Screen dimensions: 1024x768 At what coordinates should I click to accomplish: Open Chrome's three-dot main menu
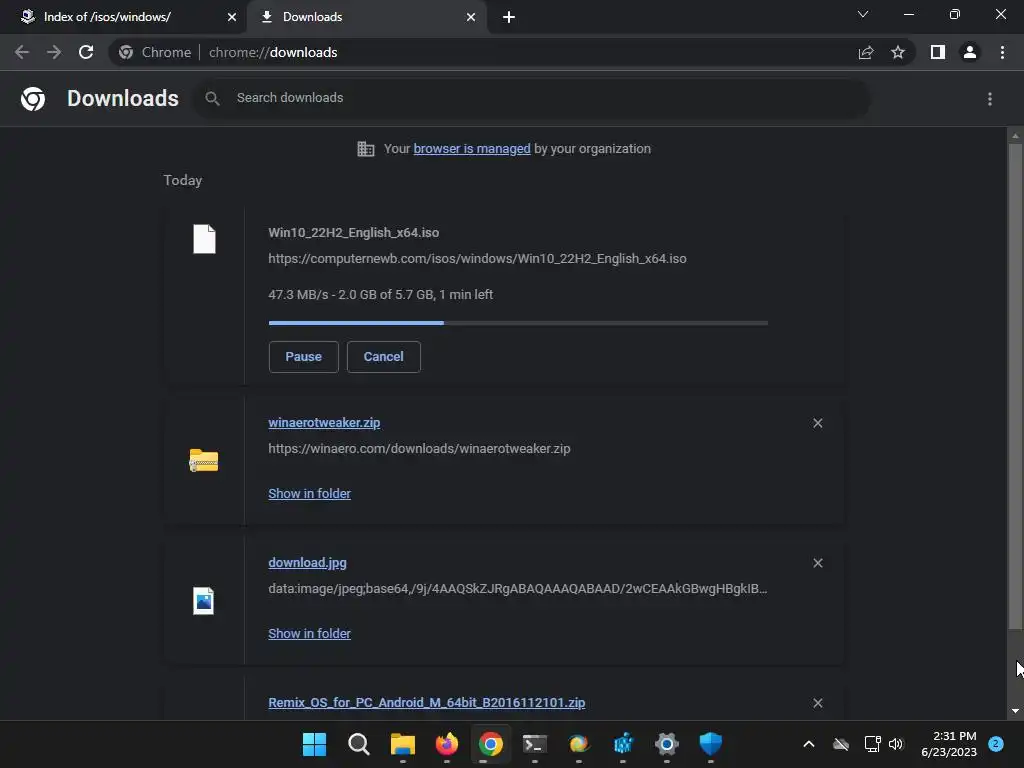pyautogui.click(x=1002, y=52)
